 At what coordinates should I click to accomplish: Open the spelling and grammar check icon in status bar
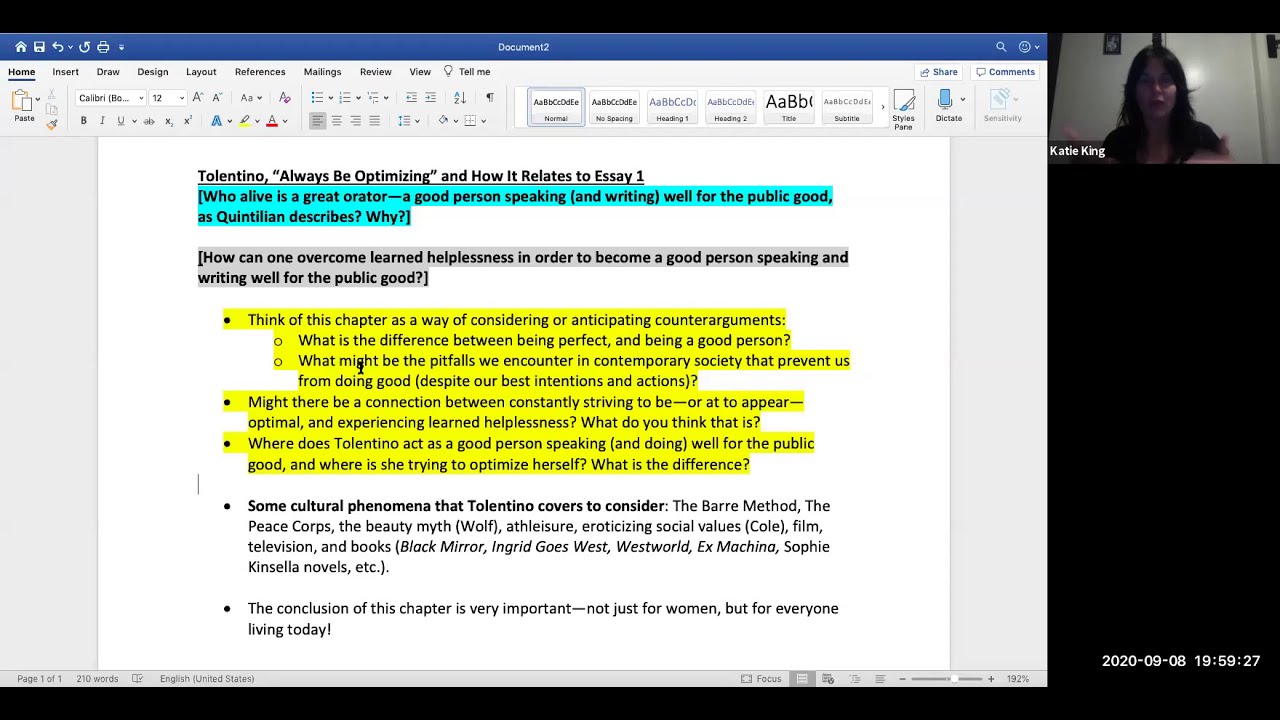(138, 679)
